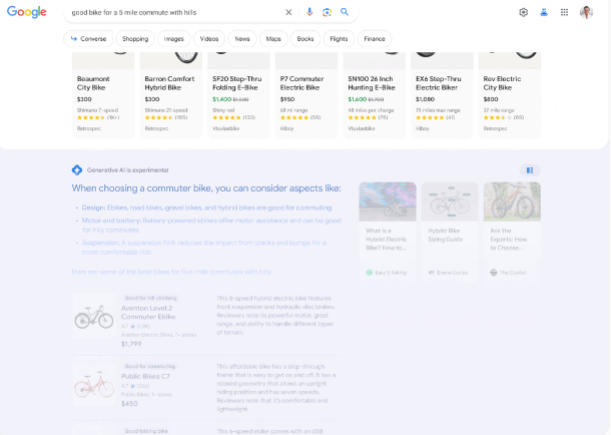Switch to the News tab
The image size is (611, 435).
coord(242,39)
